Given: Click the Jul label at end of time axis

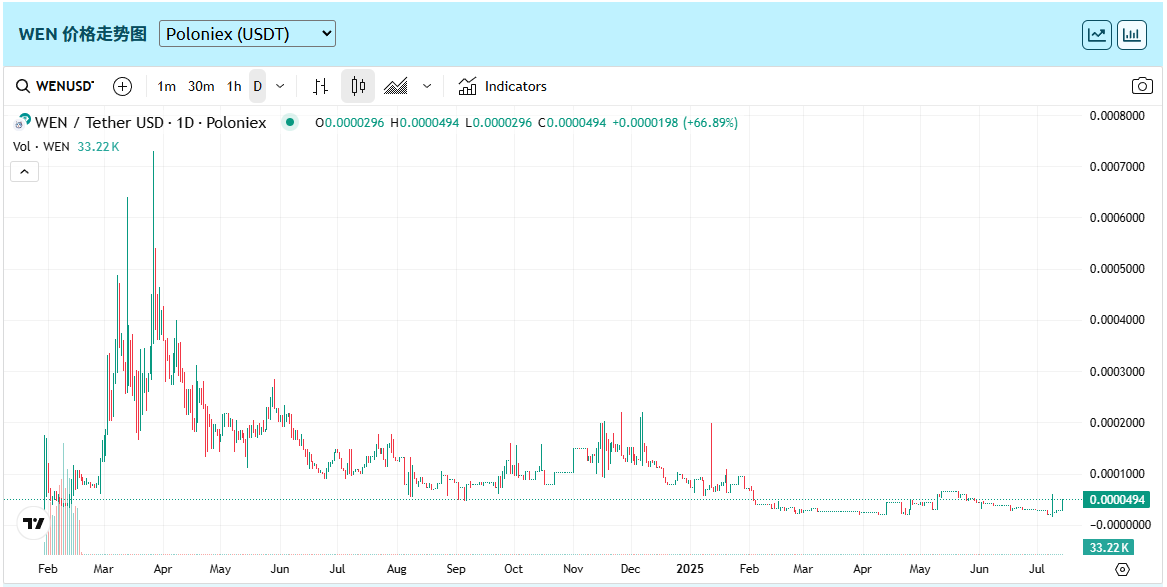Looking at the screenshot, I should click(x=1037, y=569).
